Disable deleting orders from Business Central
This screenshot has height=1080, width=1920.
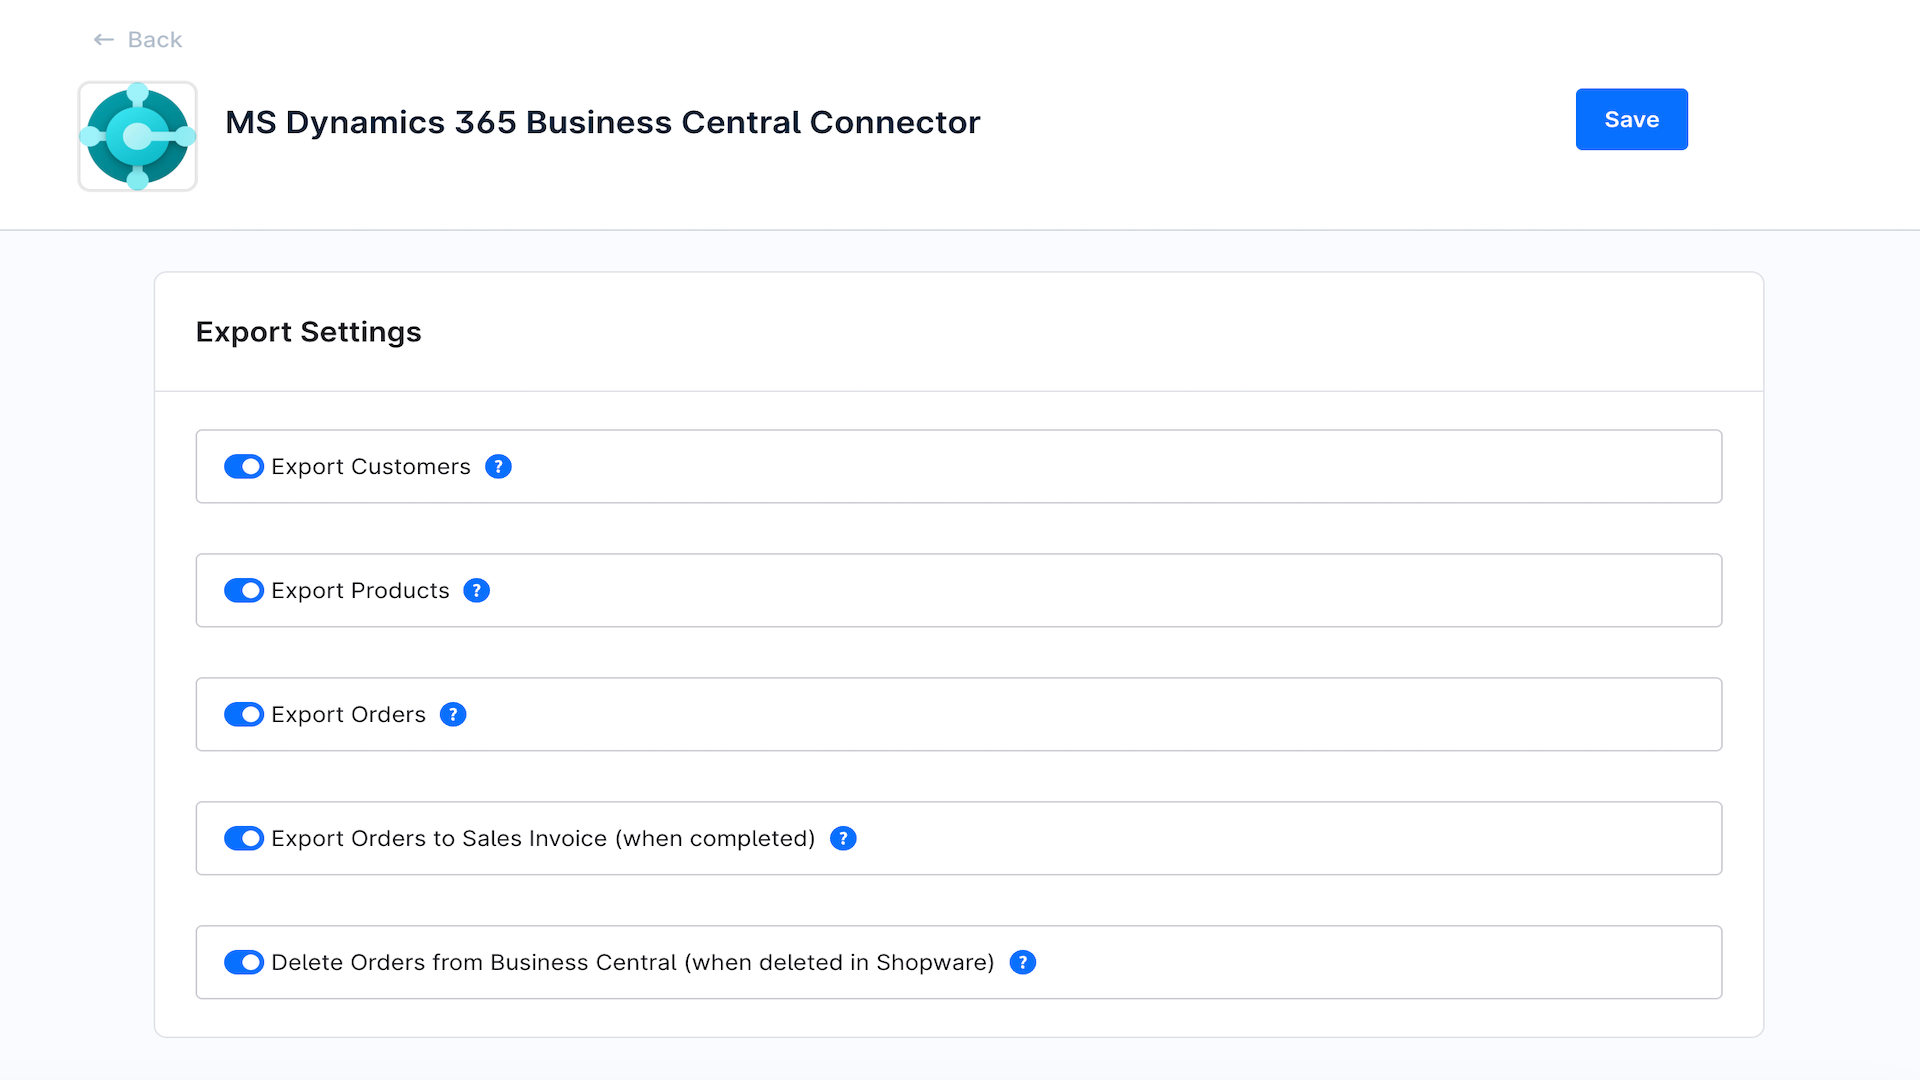point(243,962)
